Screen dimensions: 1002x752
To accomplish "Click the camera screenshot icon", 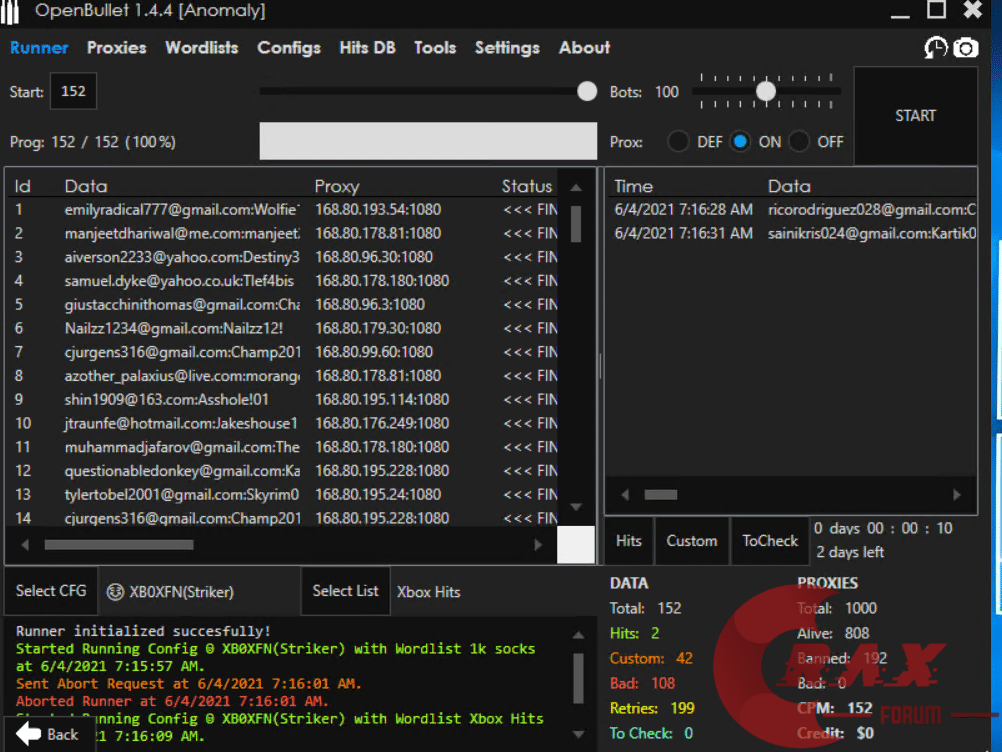I will [x=966, y=47].
